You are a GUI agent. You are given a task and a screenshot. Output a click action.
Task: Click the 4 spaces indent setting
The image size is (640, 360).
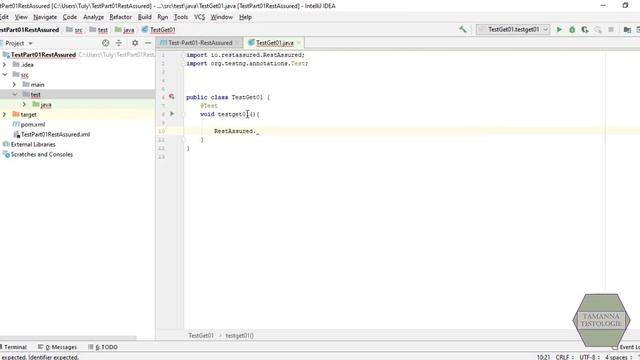tap(619, 357)
